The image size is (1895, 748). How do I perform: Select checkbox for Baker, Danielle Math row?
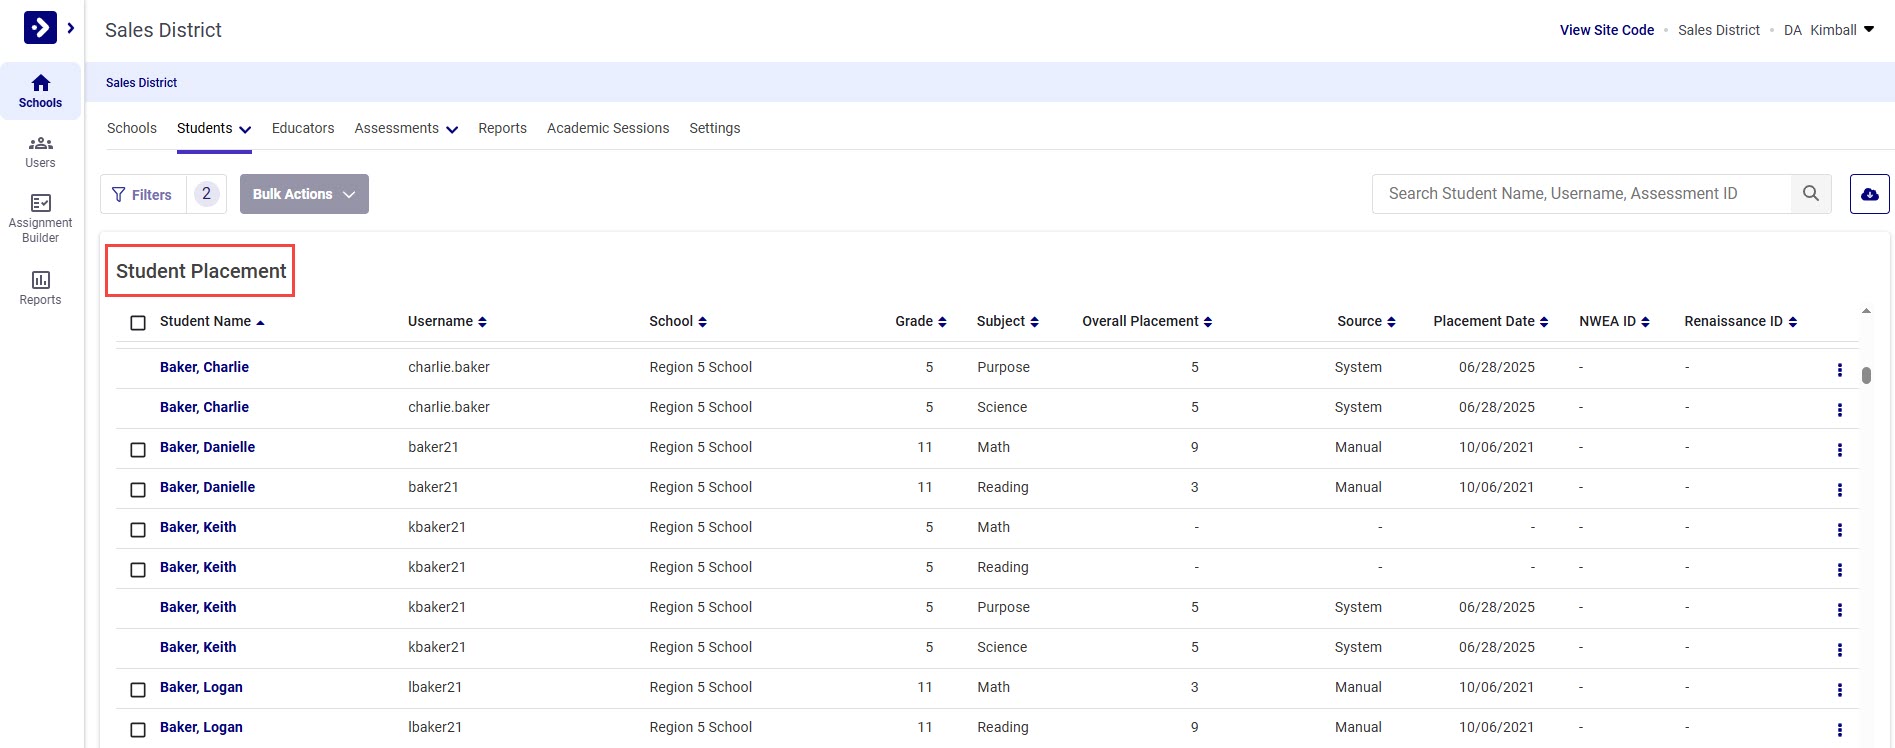(138, 450)
